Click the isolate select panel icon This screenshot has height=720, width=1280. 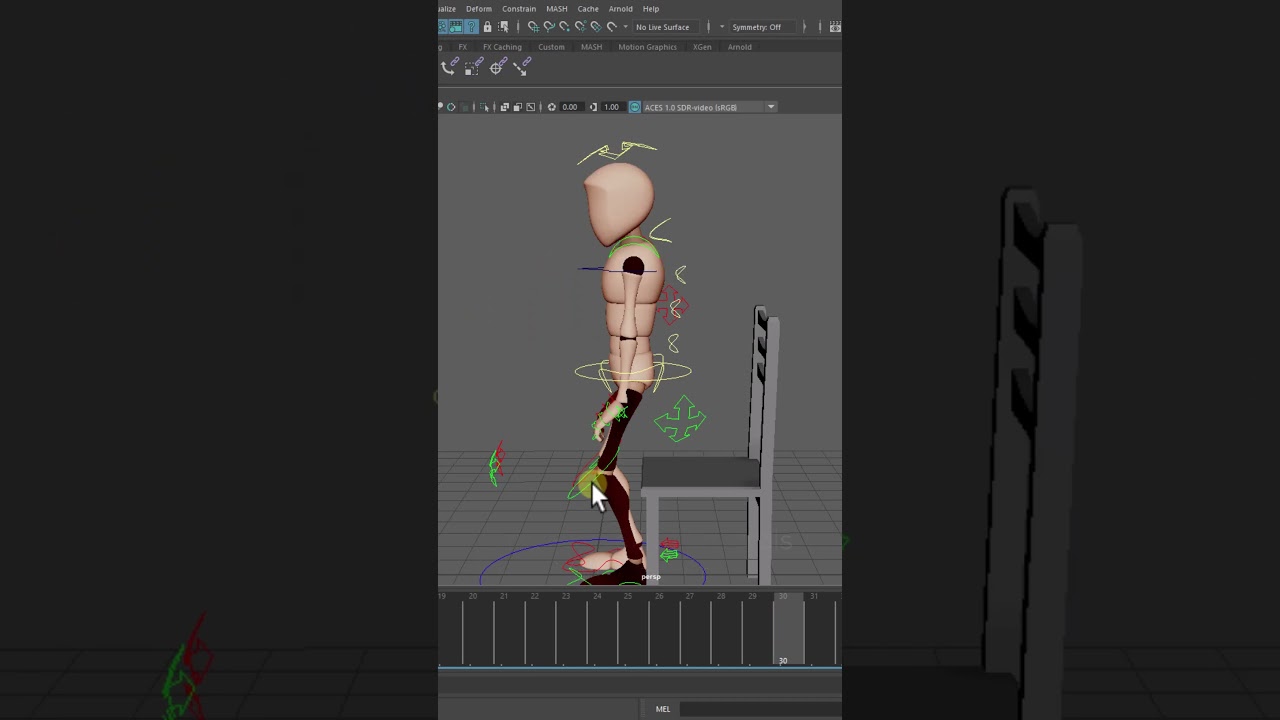(x=484, y=107)
